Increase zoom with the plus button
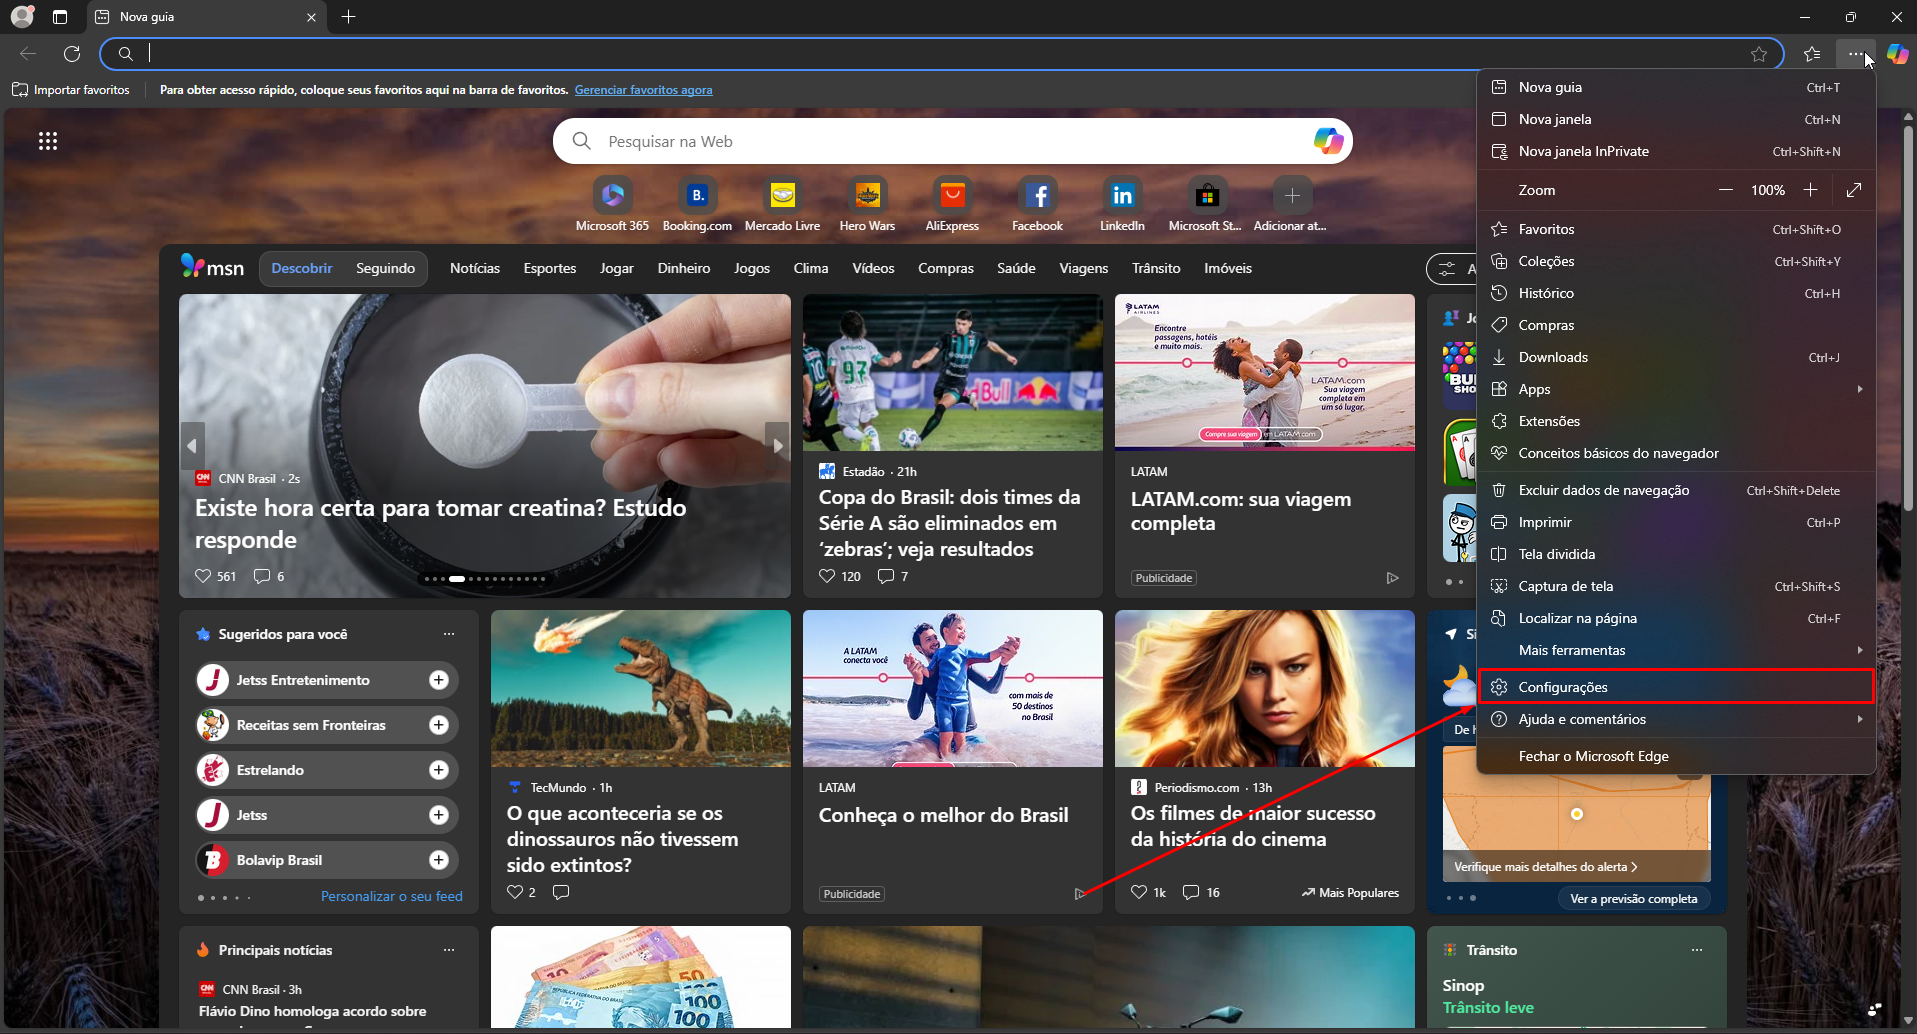This screenshot has width=1917, height=1034. 1810,190
